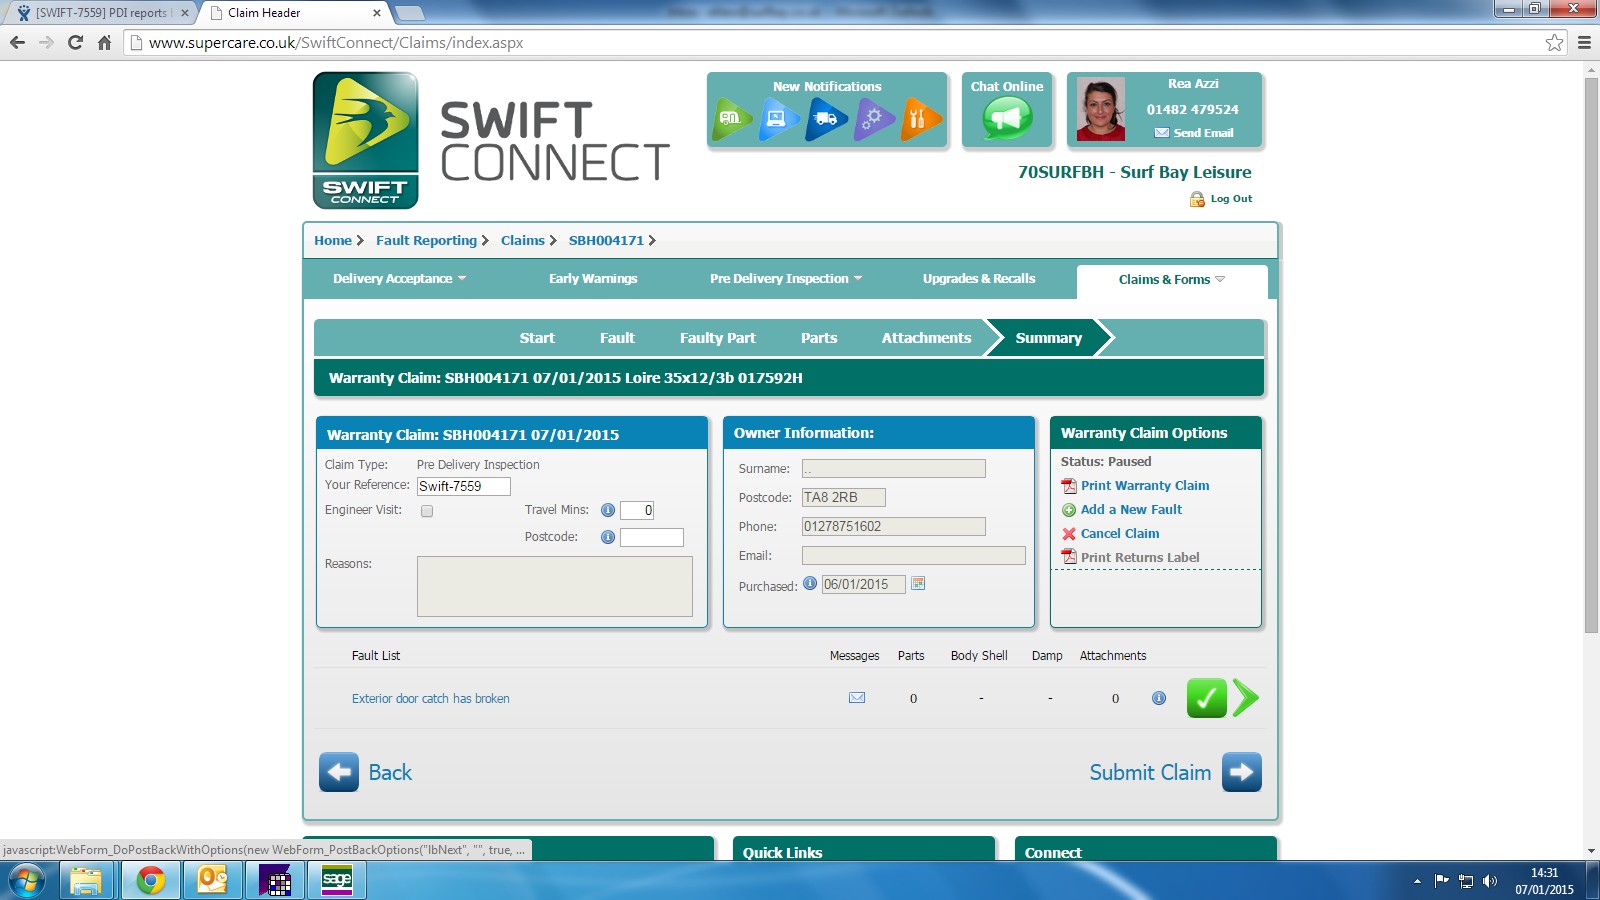Image resolution: width=1600 pixels, height=900 pixels.
Task: Click the Travel Mins info icon
Action: [607, 510]
